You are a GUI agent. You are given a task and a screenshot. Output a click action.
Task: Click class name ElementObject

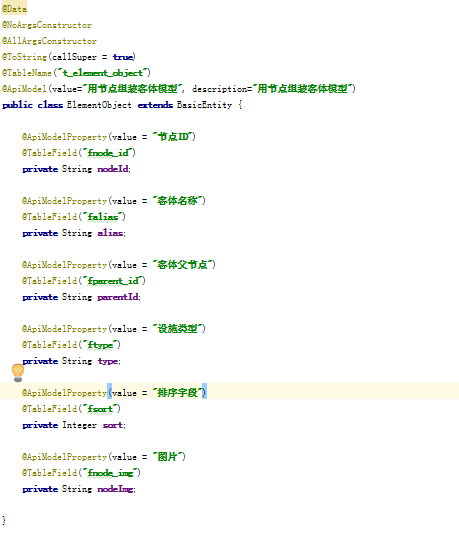(99, 105)
